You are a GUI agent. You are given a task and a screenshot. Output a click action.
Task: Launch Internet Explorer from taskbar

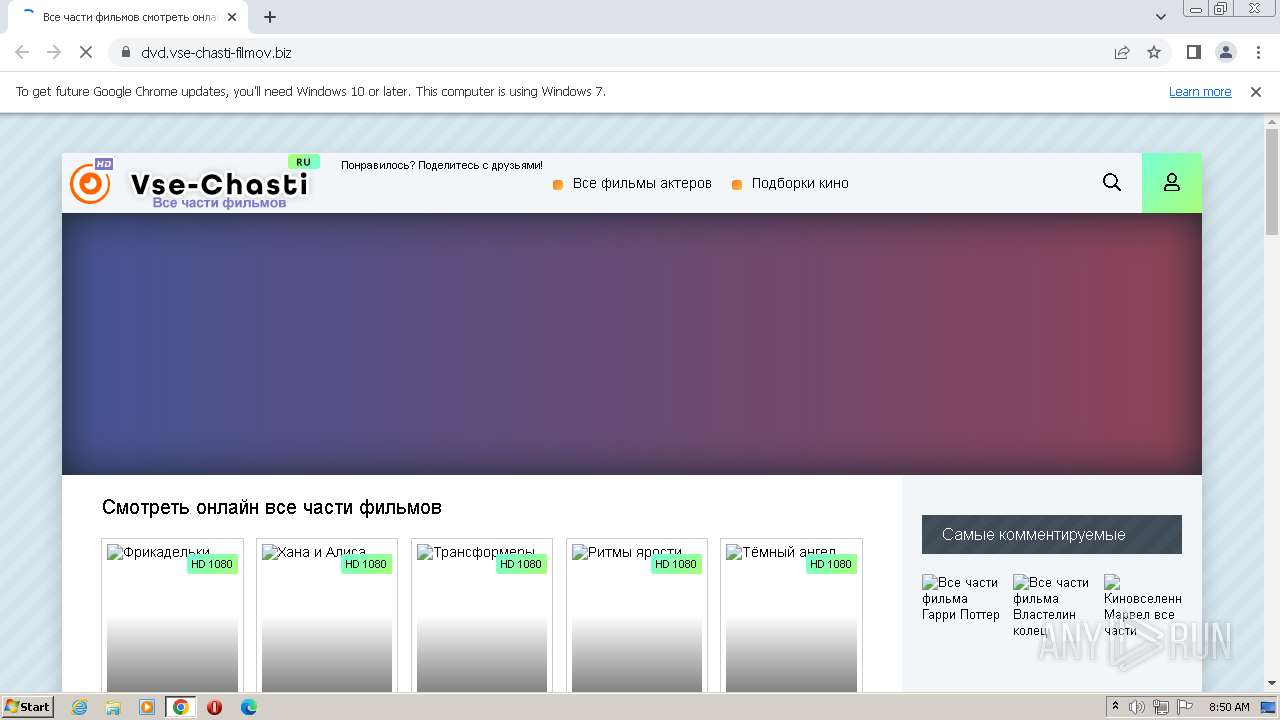tap(79, 707)
